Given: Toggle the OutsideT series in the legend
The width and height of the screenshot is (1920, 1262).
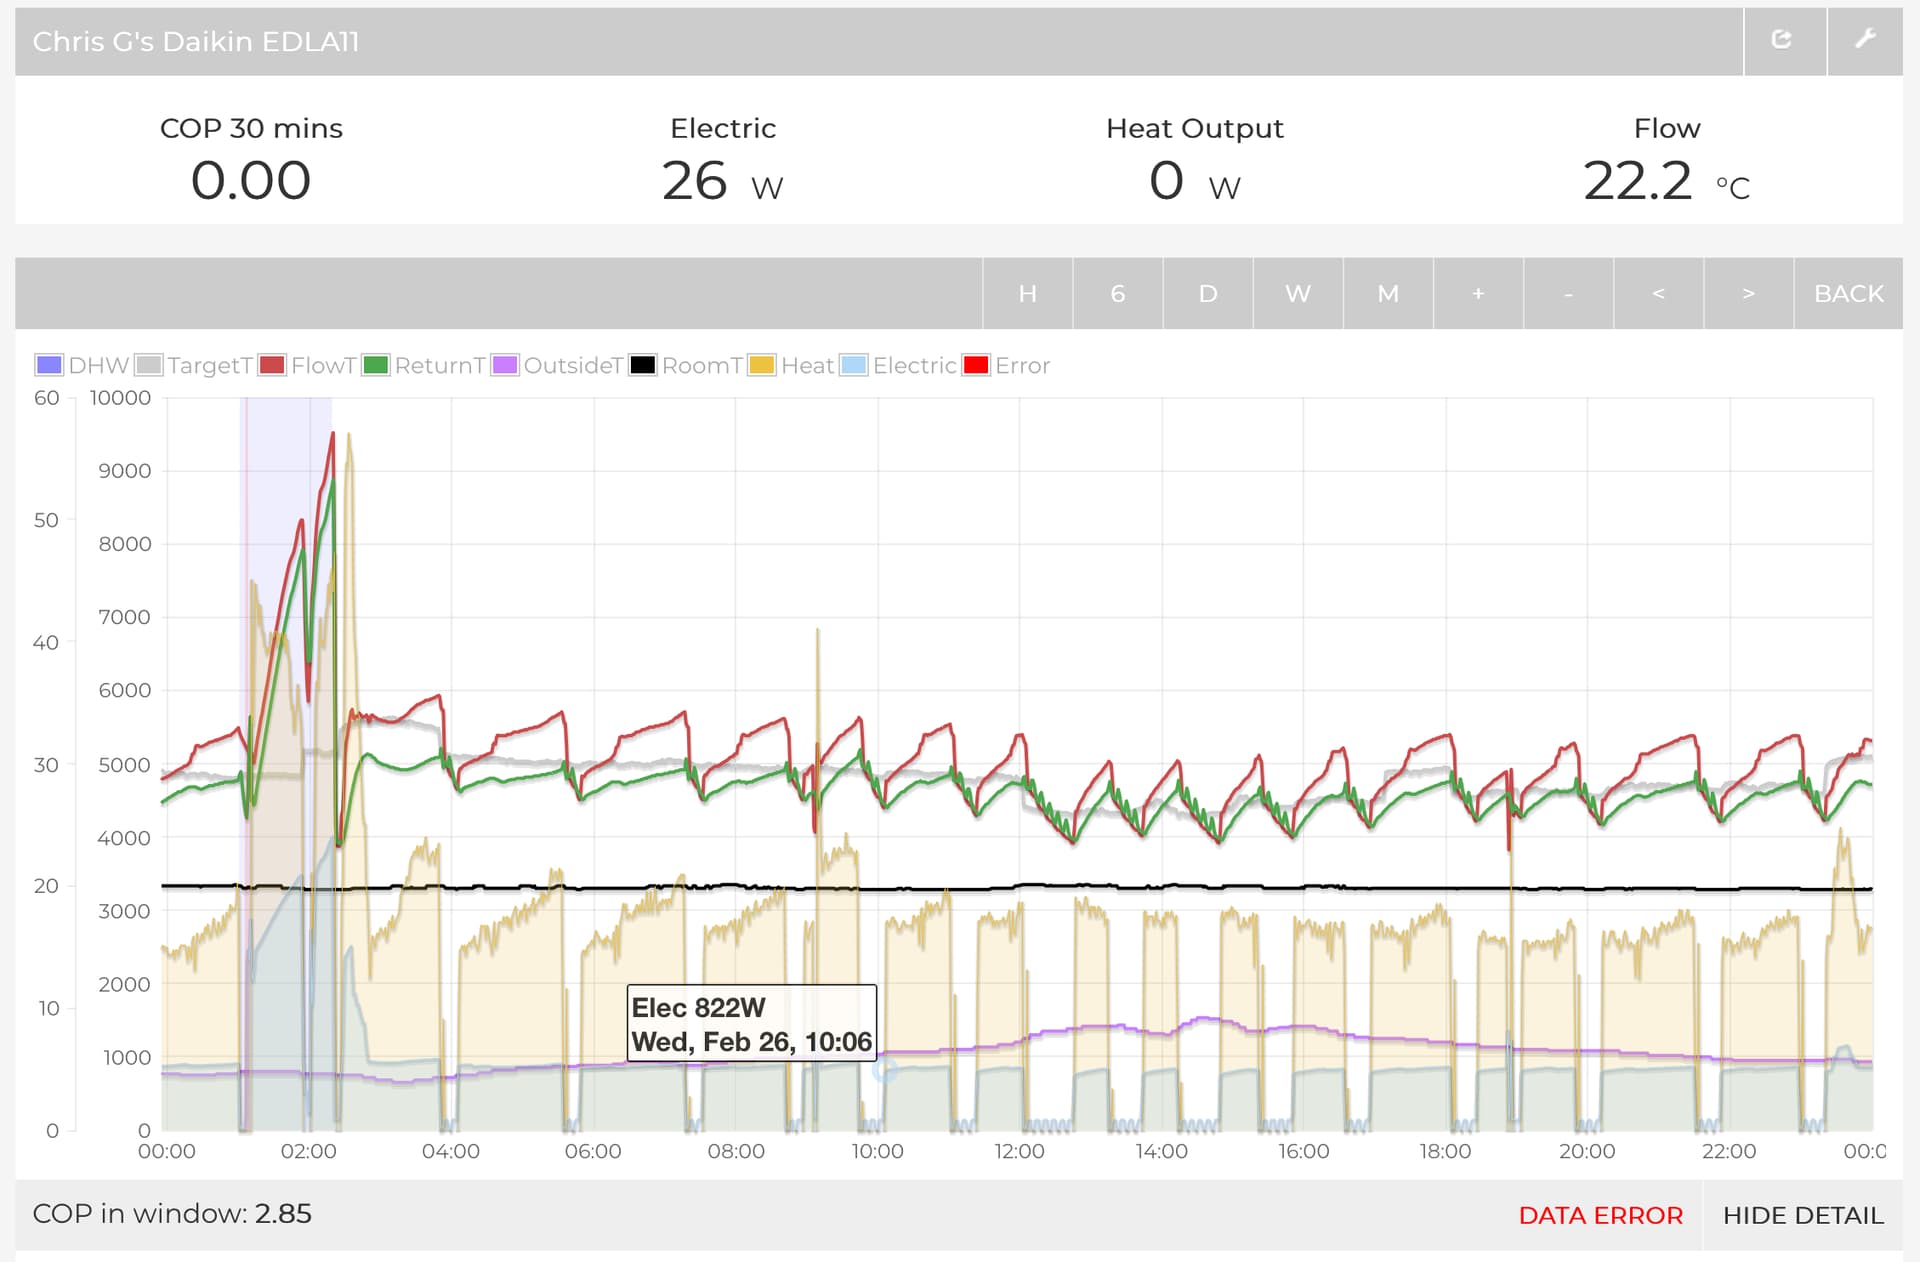Looking at the screenshot, I should point(558,365).
